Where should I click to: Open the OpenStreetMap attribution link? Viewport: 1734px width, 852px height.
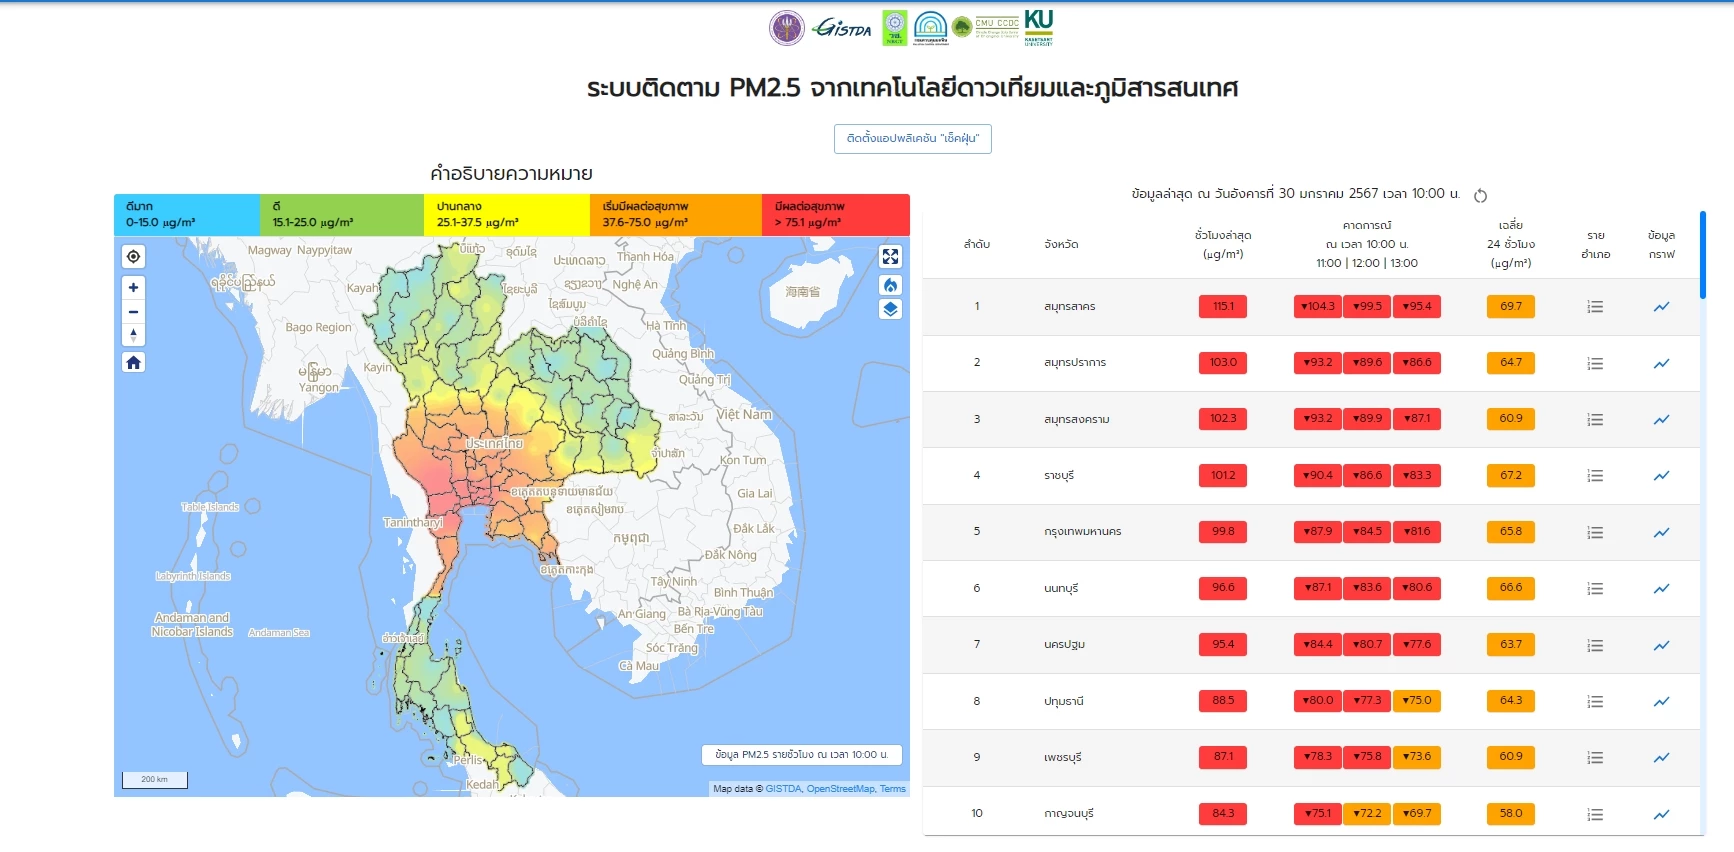click(x=840, y=789)
